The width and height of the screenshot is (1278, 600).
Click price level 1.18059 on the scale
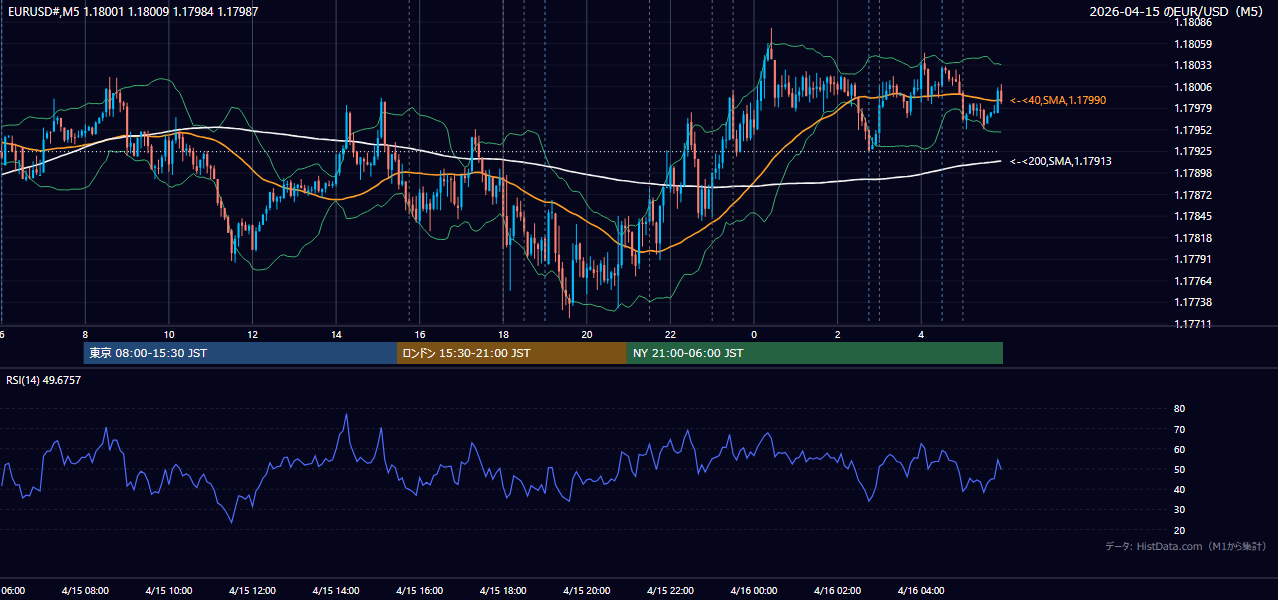(1193, 44)
